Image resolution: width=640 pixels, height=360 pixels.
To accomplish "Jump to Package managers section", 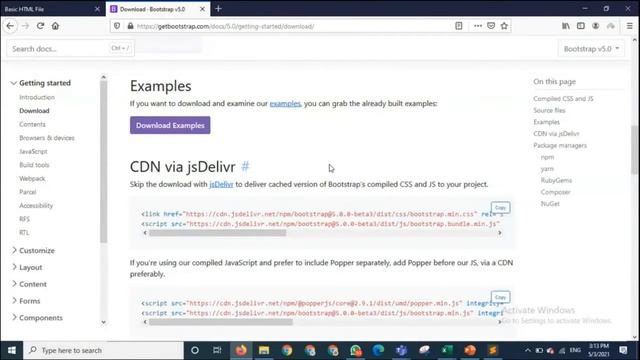I will [560, 145].
